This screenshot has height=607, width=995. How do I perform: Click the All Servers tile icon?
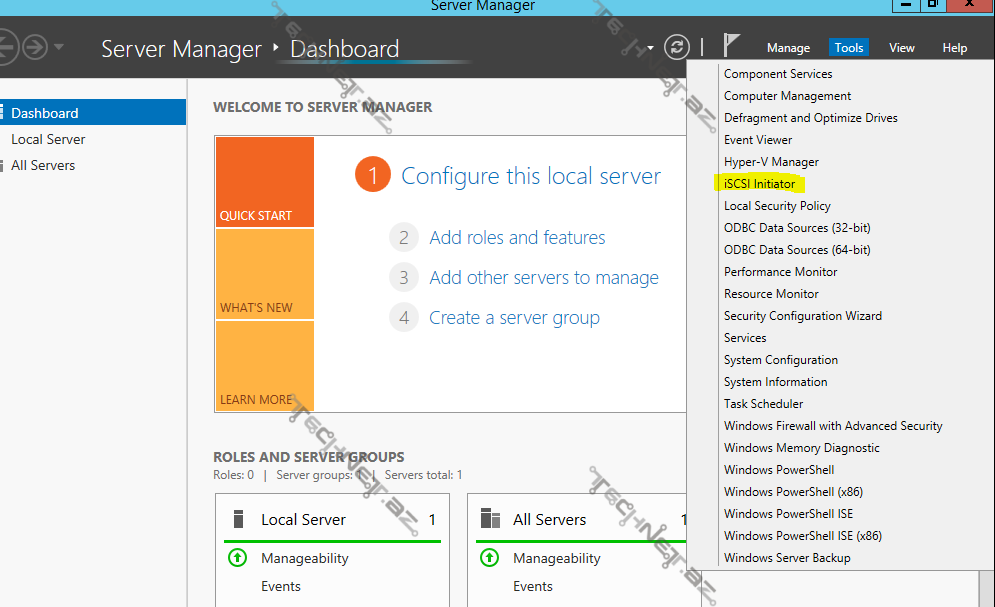(490, 519)
